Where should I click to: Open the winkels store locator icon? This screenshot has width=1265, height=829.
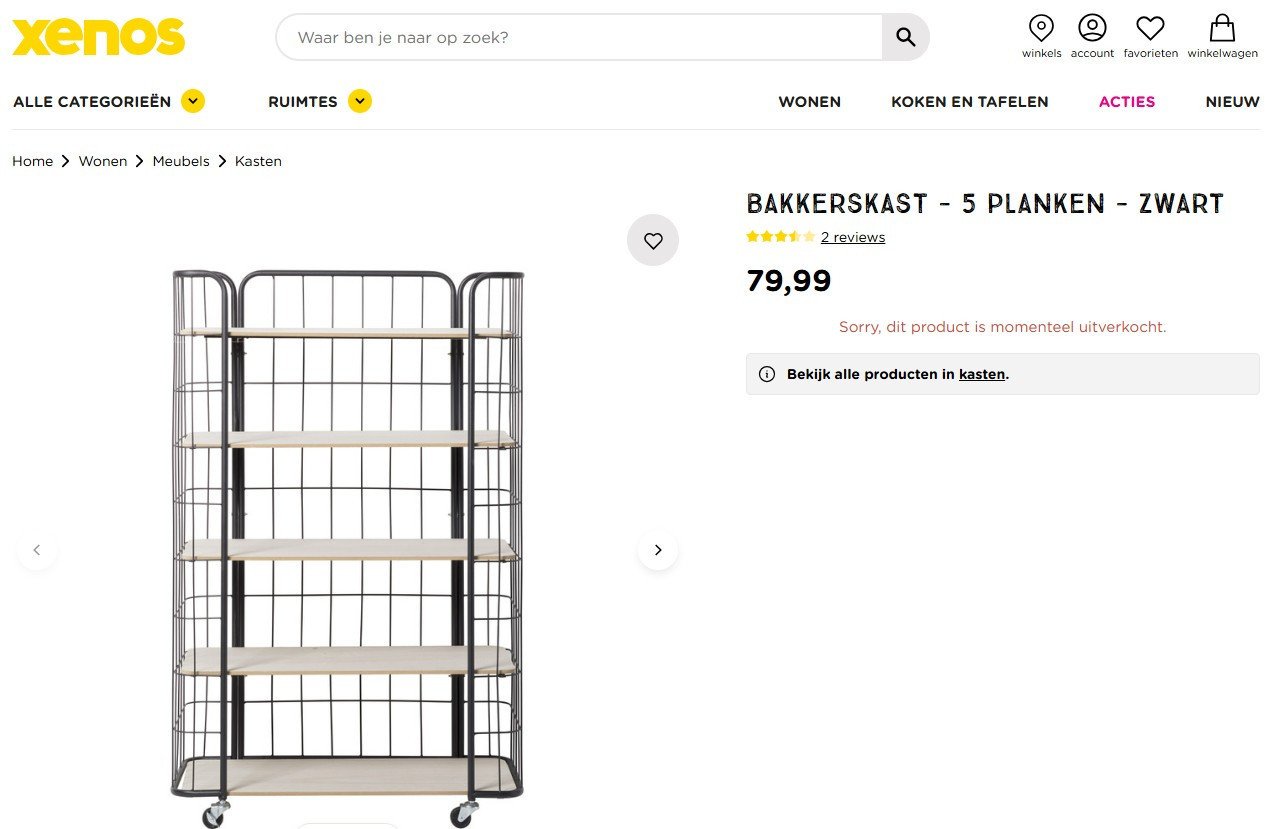click(1041, 28)
